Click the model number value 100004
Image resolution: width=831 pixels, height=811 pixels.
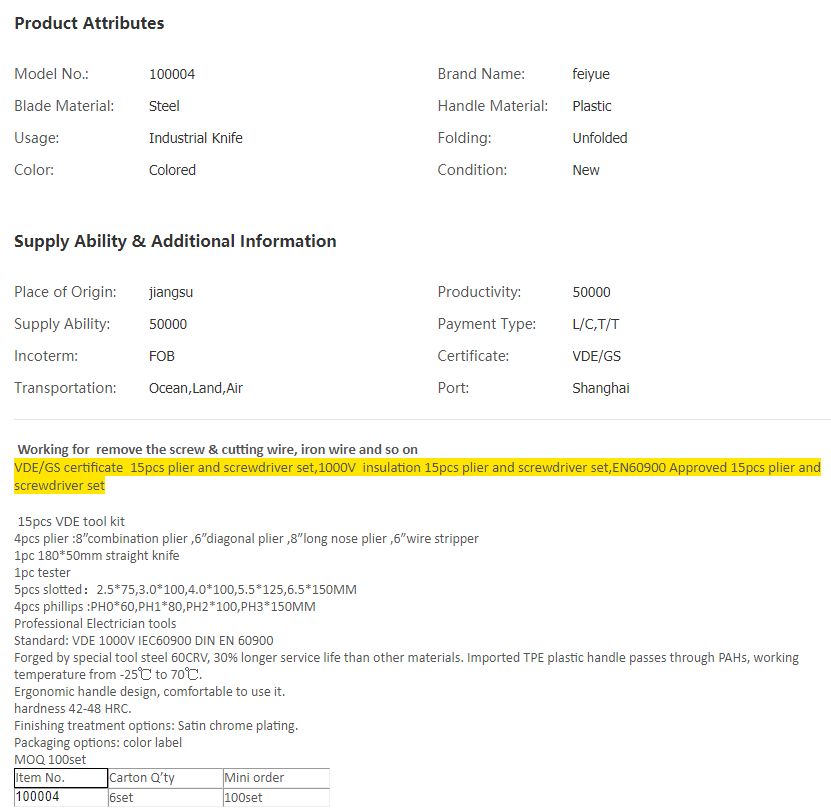tap(172, 74)
